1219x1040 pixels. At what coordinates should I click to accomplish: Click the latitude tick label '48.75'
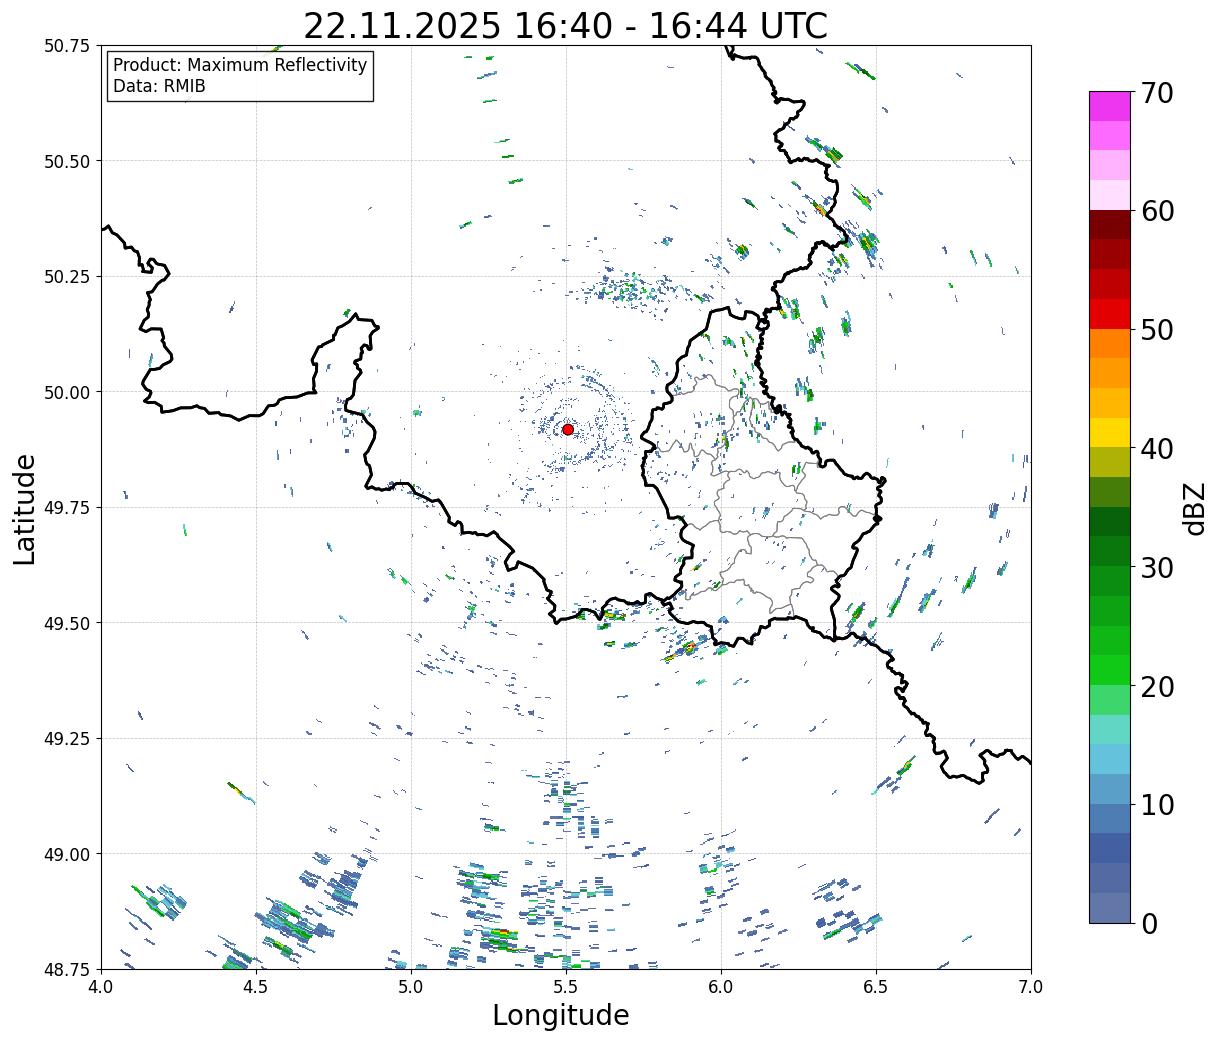(x=67, y=969)
